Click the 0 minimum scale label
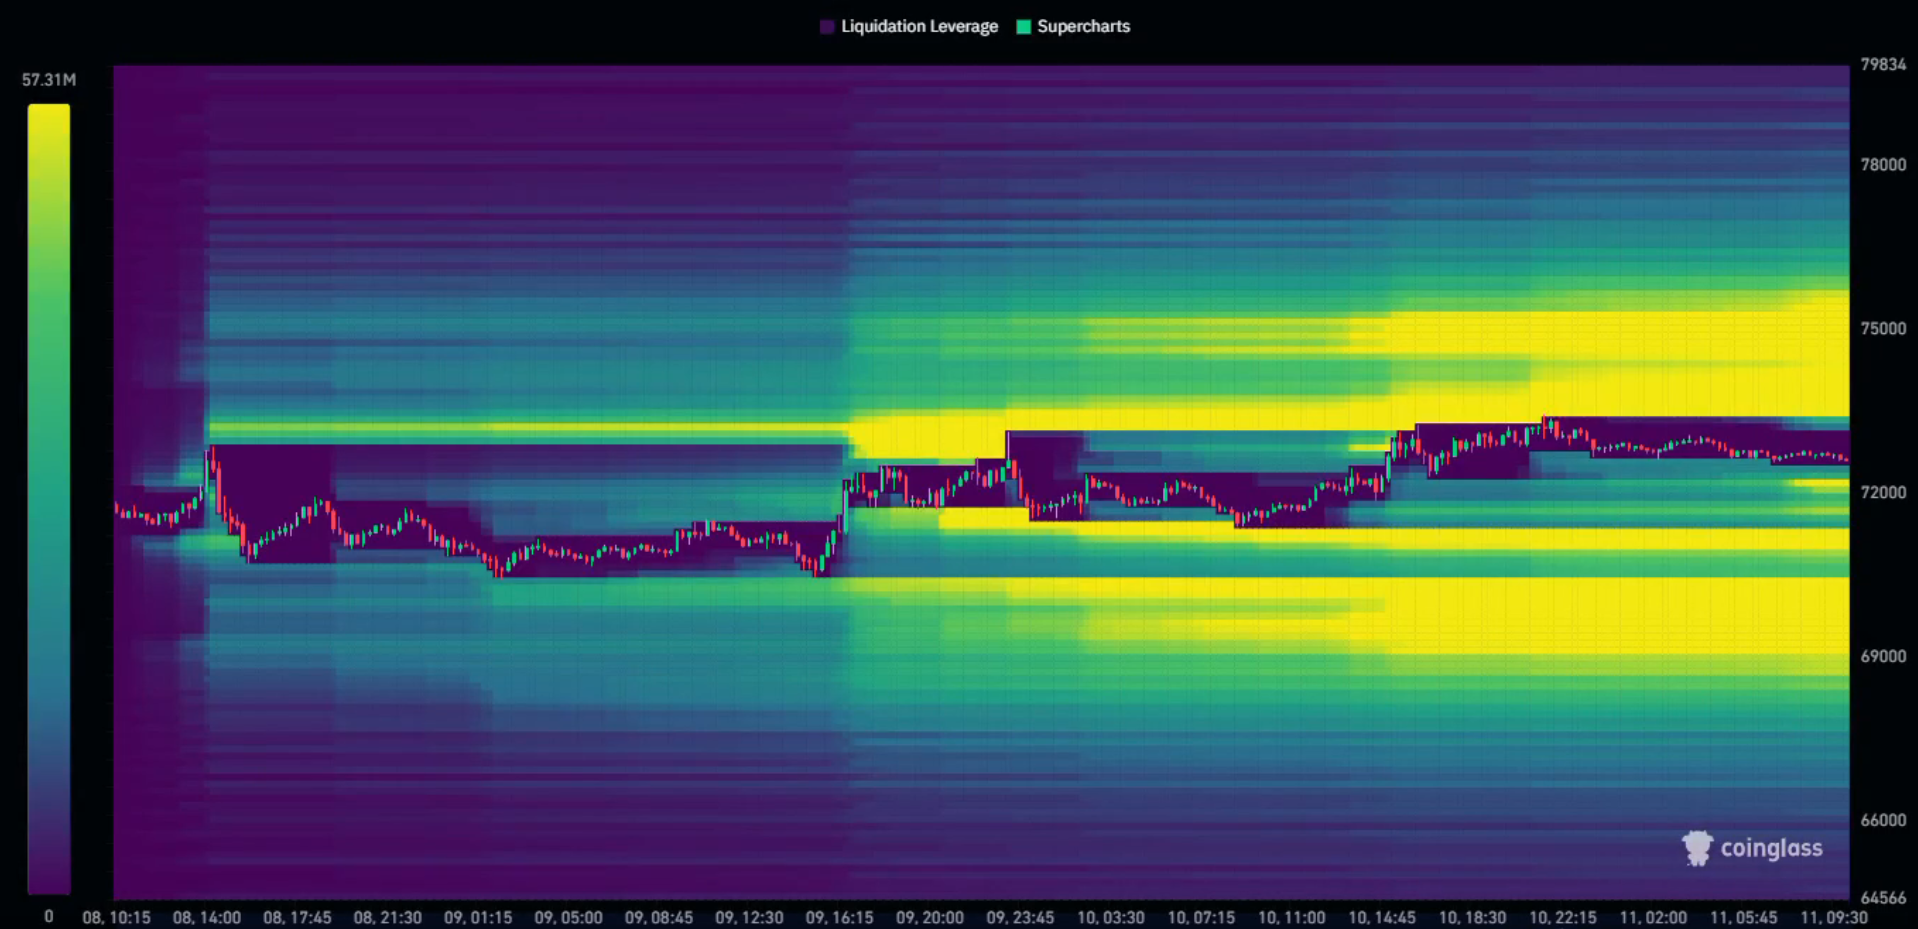Viewport: 1918px width, 929px height. pyautogui.click(x=49, y=916)
